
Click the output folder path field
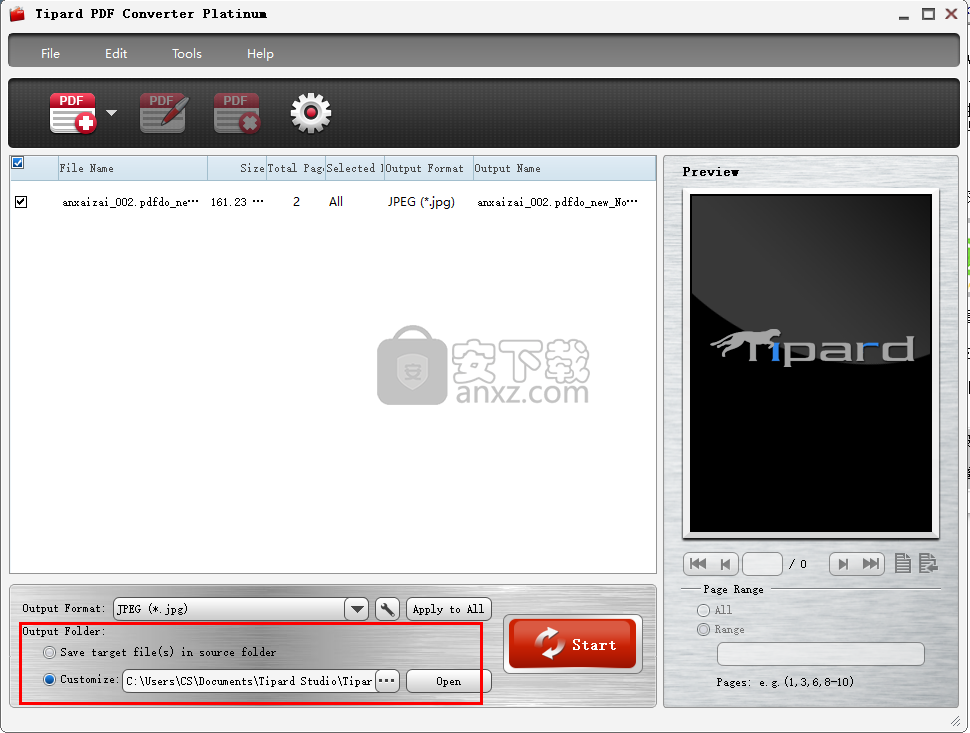tap(249, 681)
